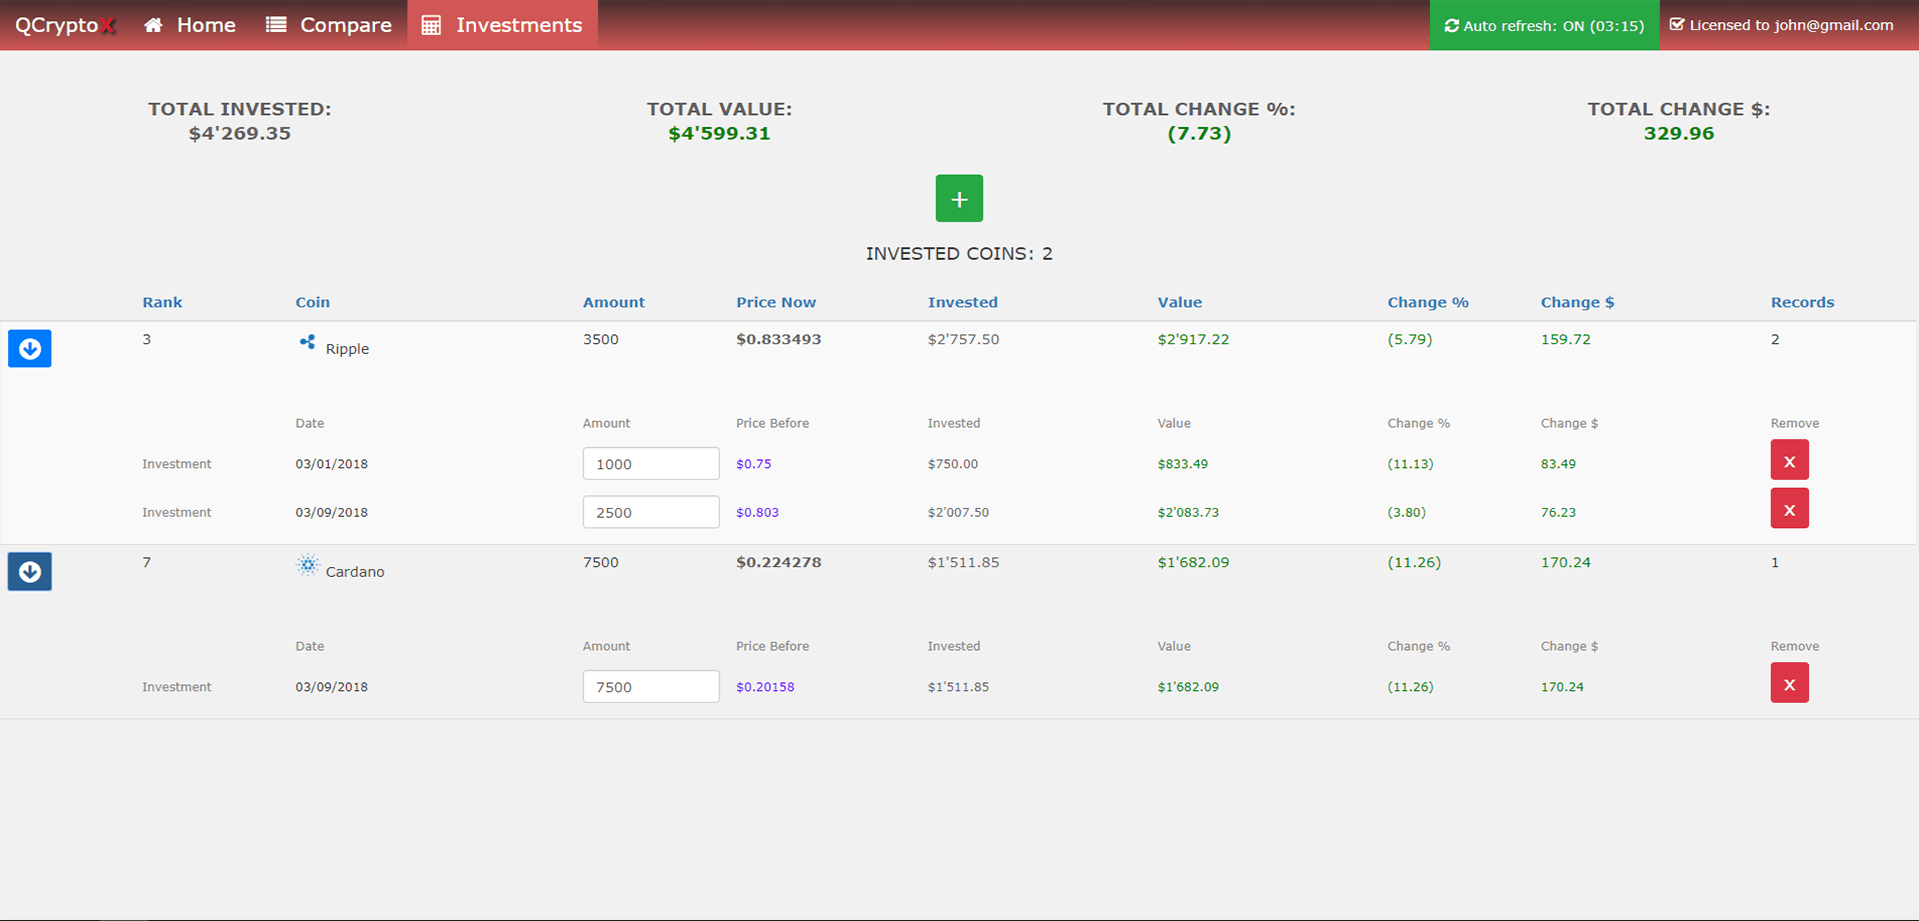The height and width of the screenshot is (921, 1919).
Task: Collapse the Ripple investment records
Action: [x=30, y=349]
